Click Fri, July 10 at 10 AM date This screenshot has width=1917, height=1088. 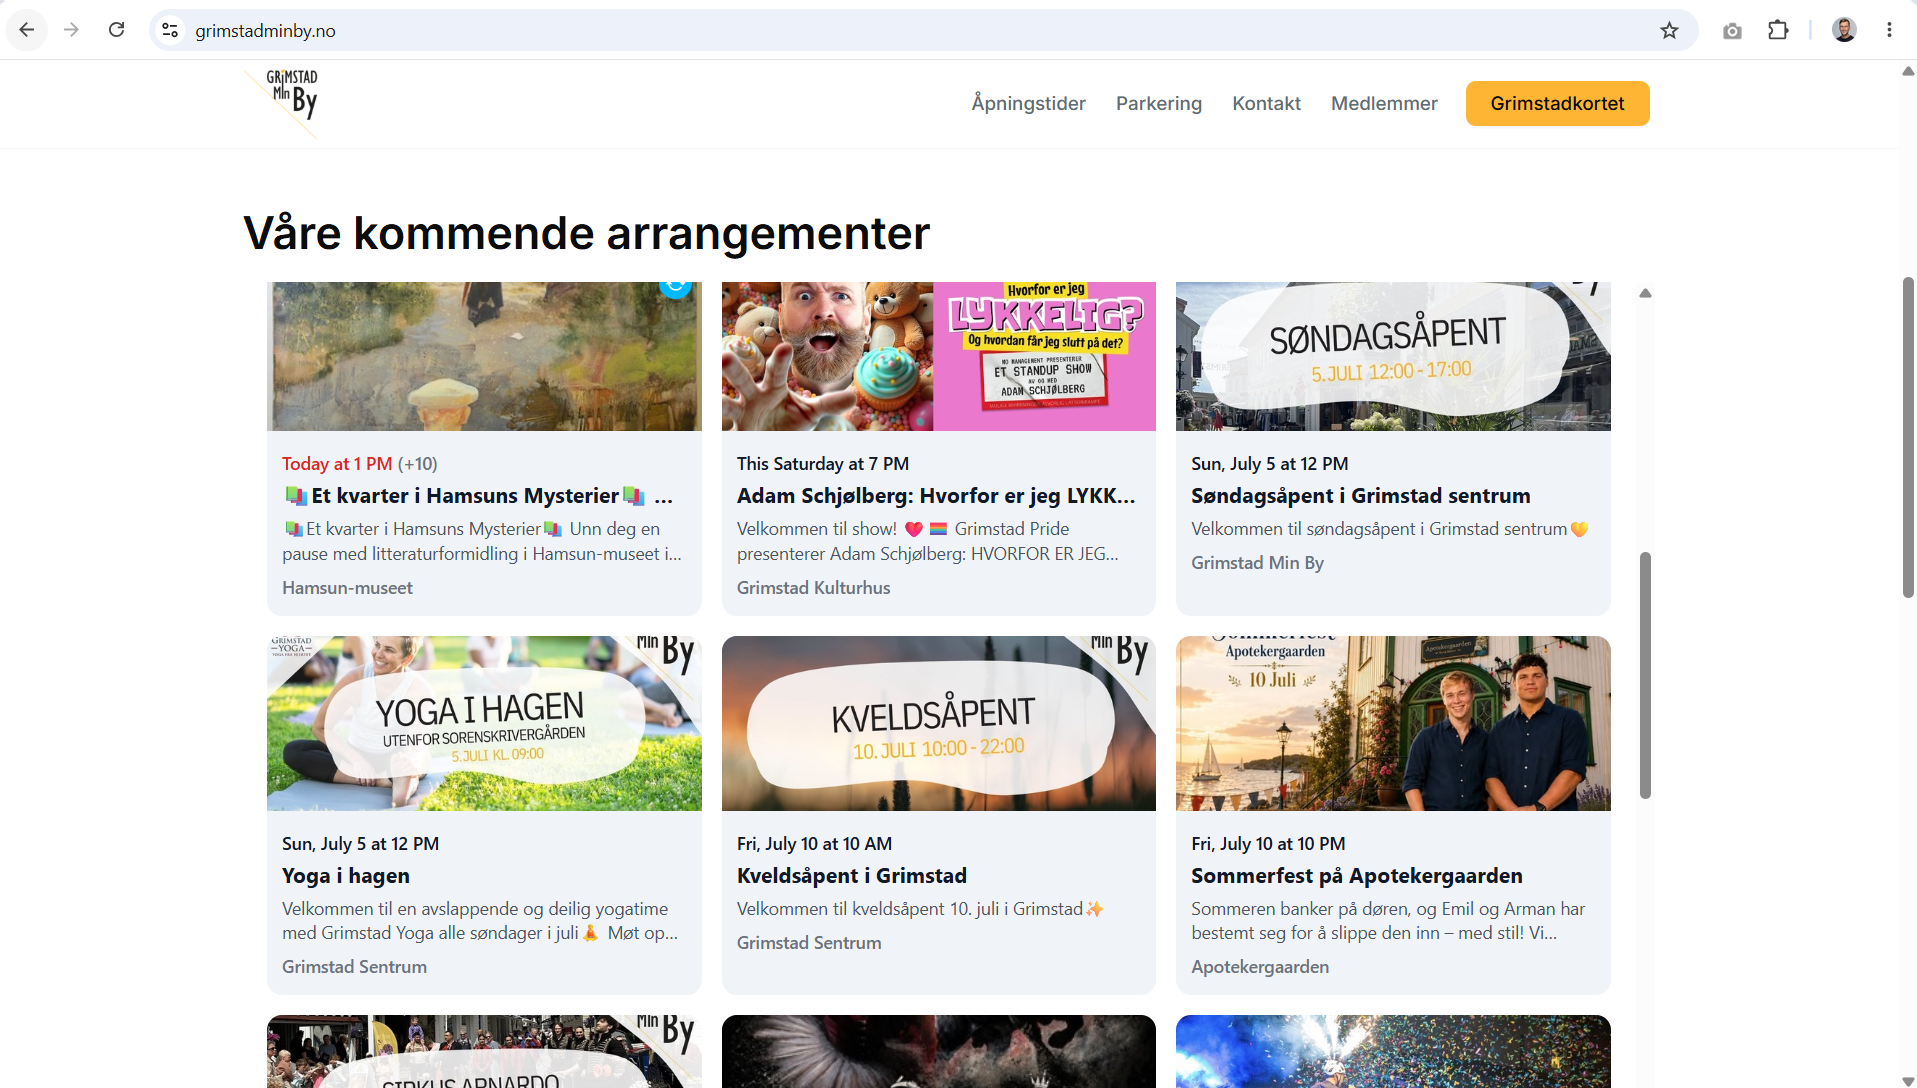point(814,844)
